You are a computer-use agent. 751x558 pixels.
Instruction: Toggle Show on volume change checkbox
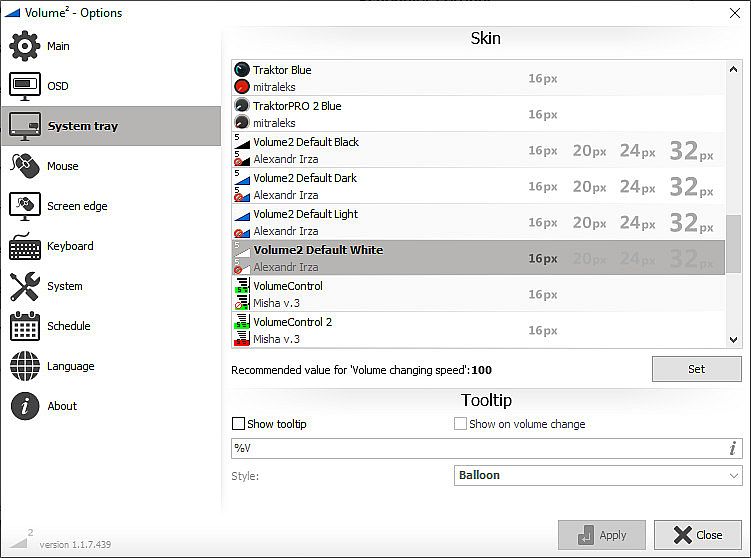460,423
